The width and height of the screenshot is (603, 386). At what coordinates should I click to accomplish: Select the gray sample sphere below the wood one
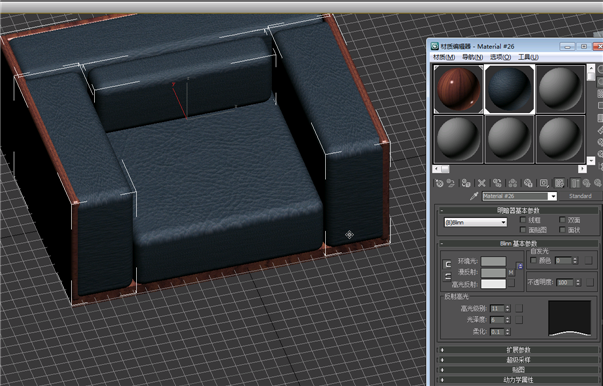[x=458, y=139]
